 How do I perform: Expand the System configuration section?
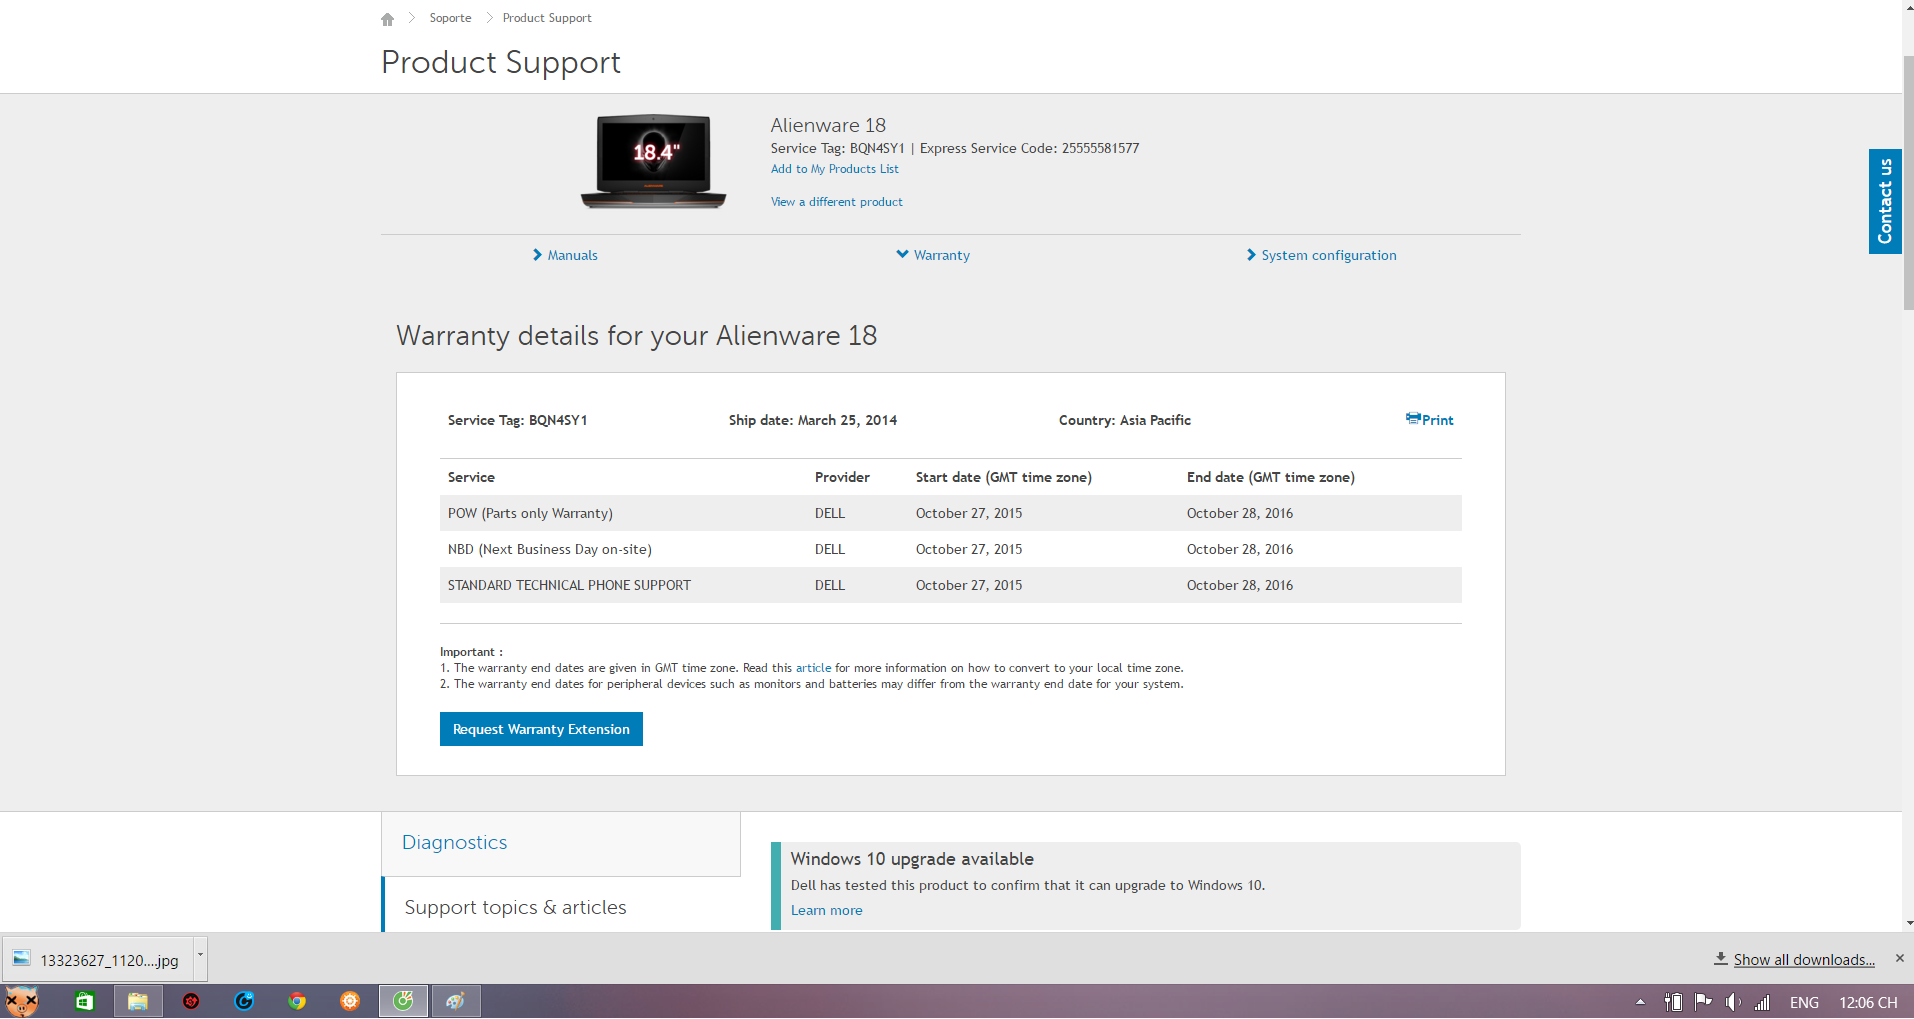(1321, 255)
